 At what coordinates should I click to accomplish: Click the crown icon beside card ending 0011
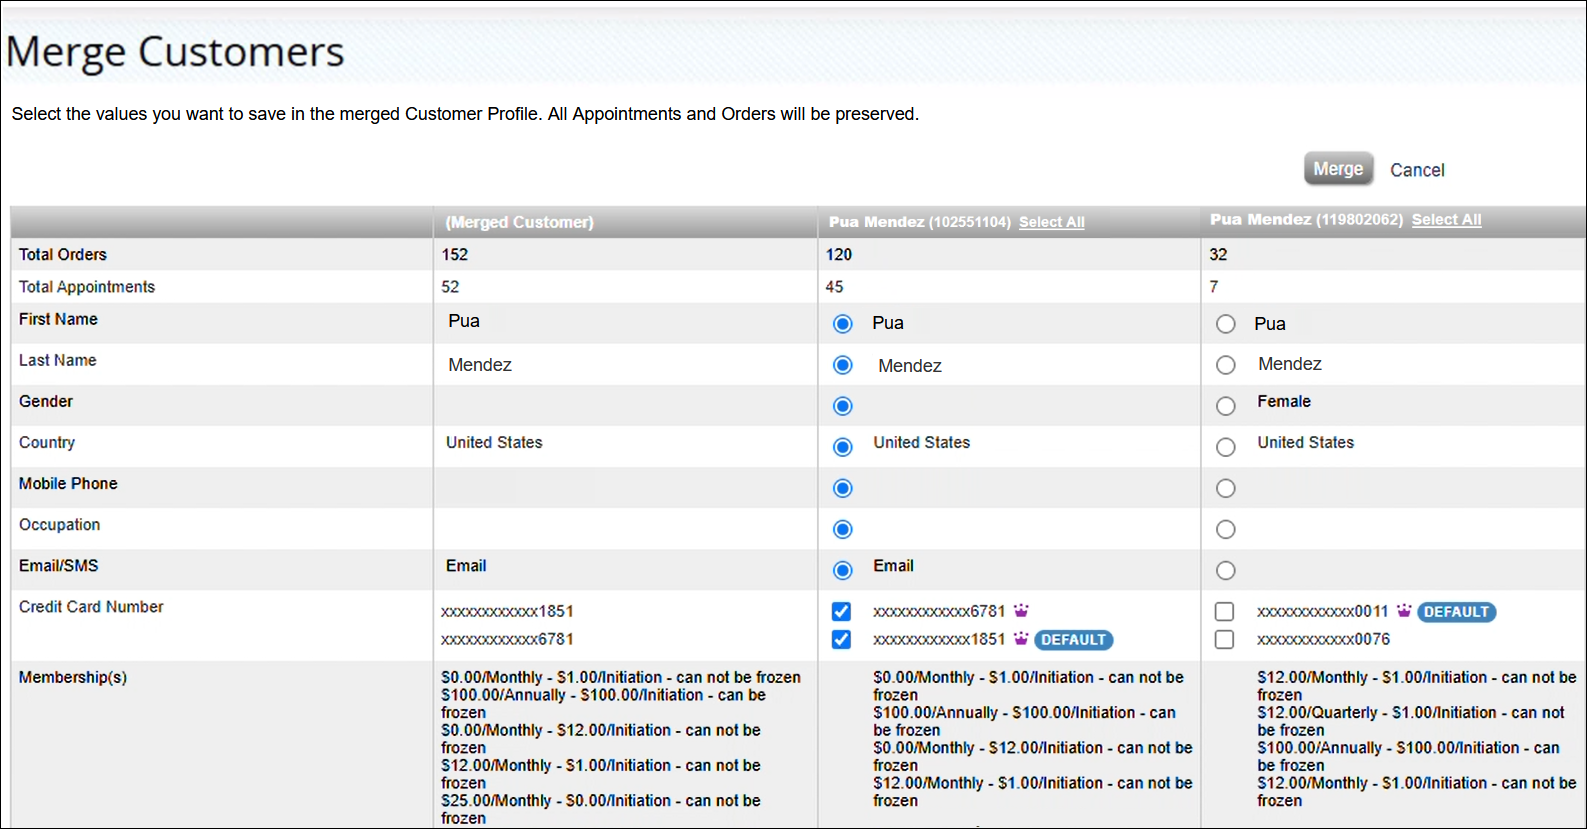(1404, 610)
